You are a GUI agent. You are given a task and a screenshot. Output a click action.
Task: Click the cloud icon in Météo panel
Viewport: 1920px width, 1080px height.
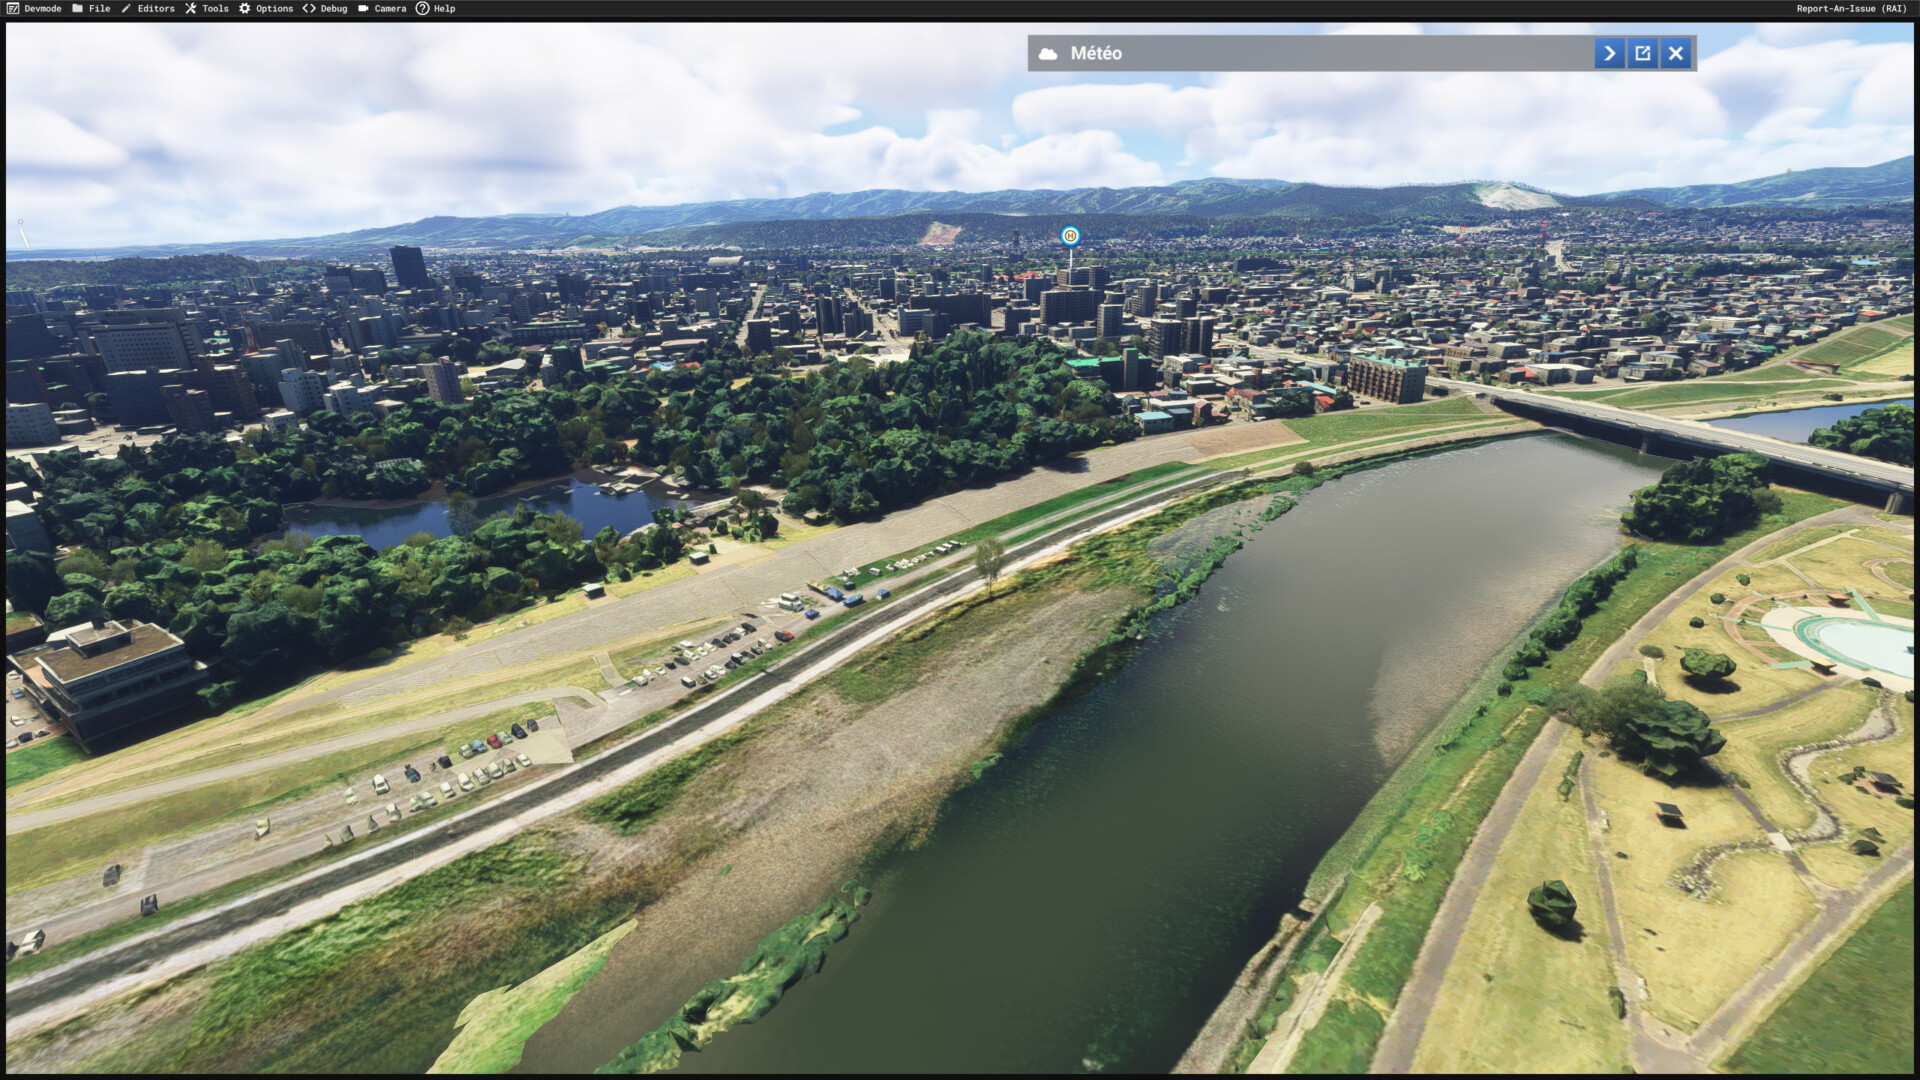[1048, 54]
